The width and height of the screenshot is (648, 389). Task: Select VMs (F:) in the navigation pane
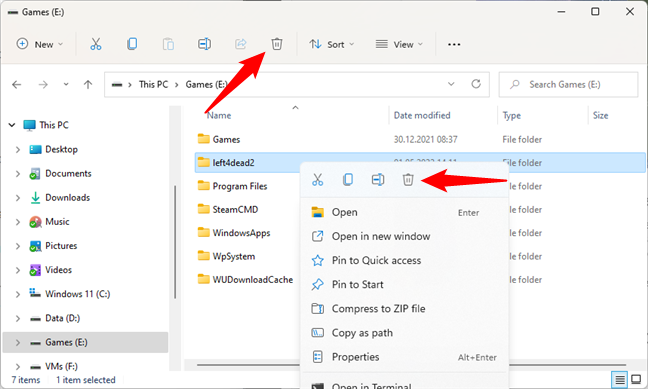pyautogui.click(x=61, y=366)
